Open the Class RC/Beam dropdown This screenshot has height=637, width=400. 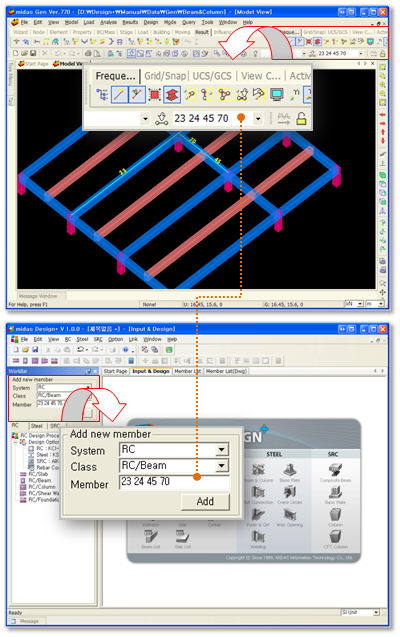[x=221, y=466]
